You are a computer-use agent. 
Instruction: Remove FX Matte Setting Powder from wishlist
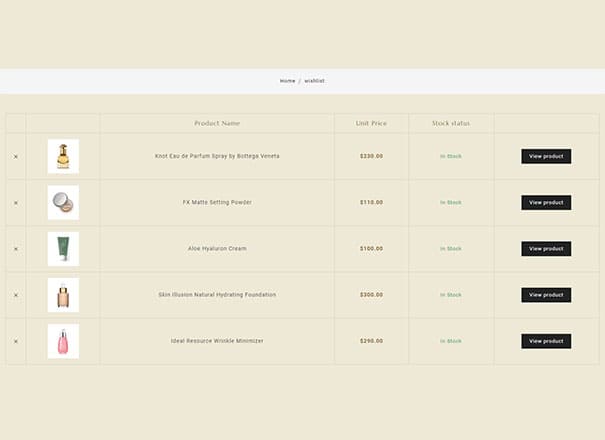click(16, 203)
